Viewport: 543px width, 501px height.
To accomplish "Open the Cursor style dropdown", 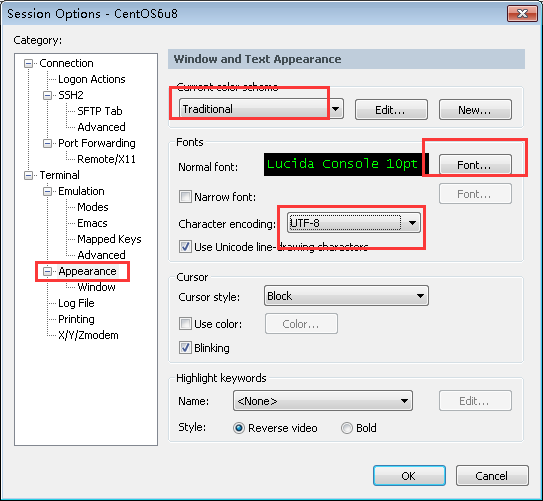I will click(x=346, y=296).
